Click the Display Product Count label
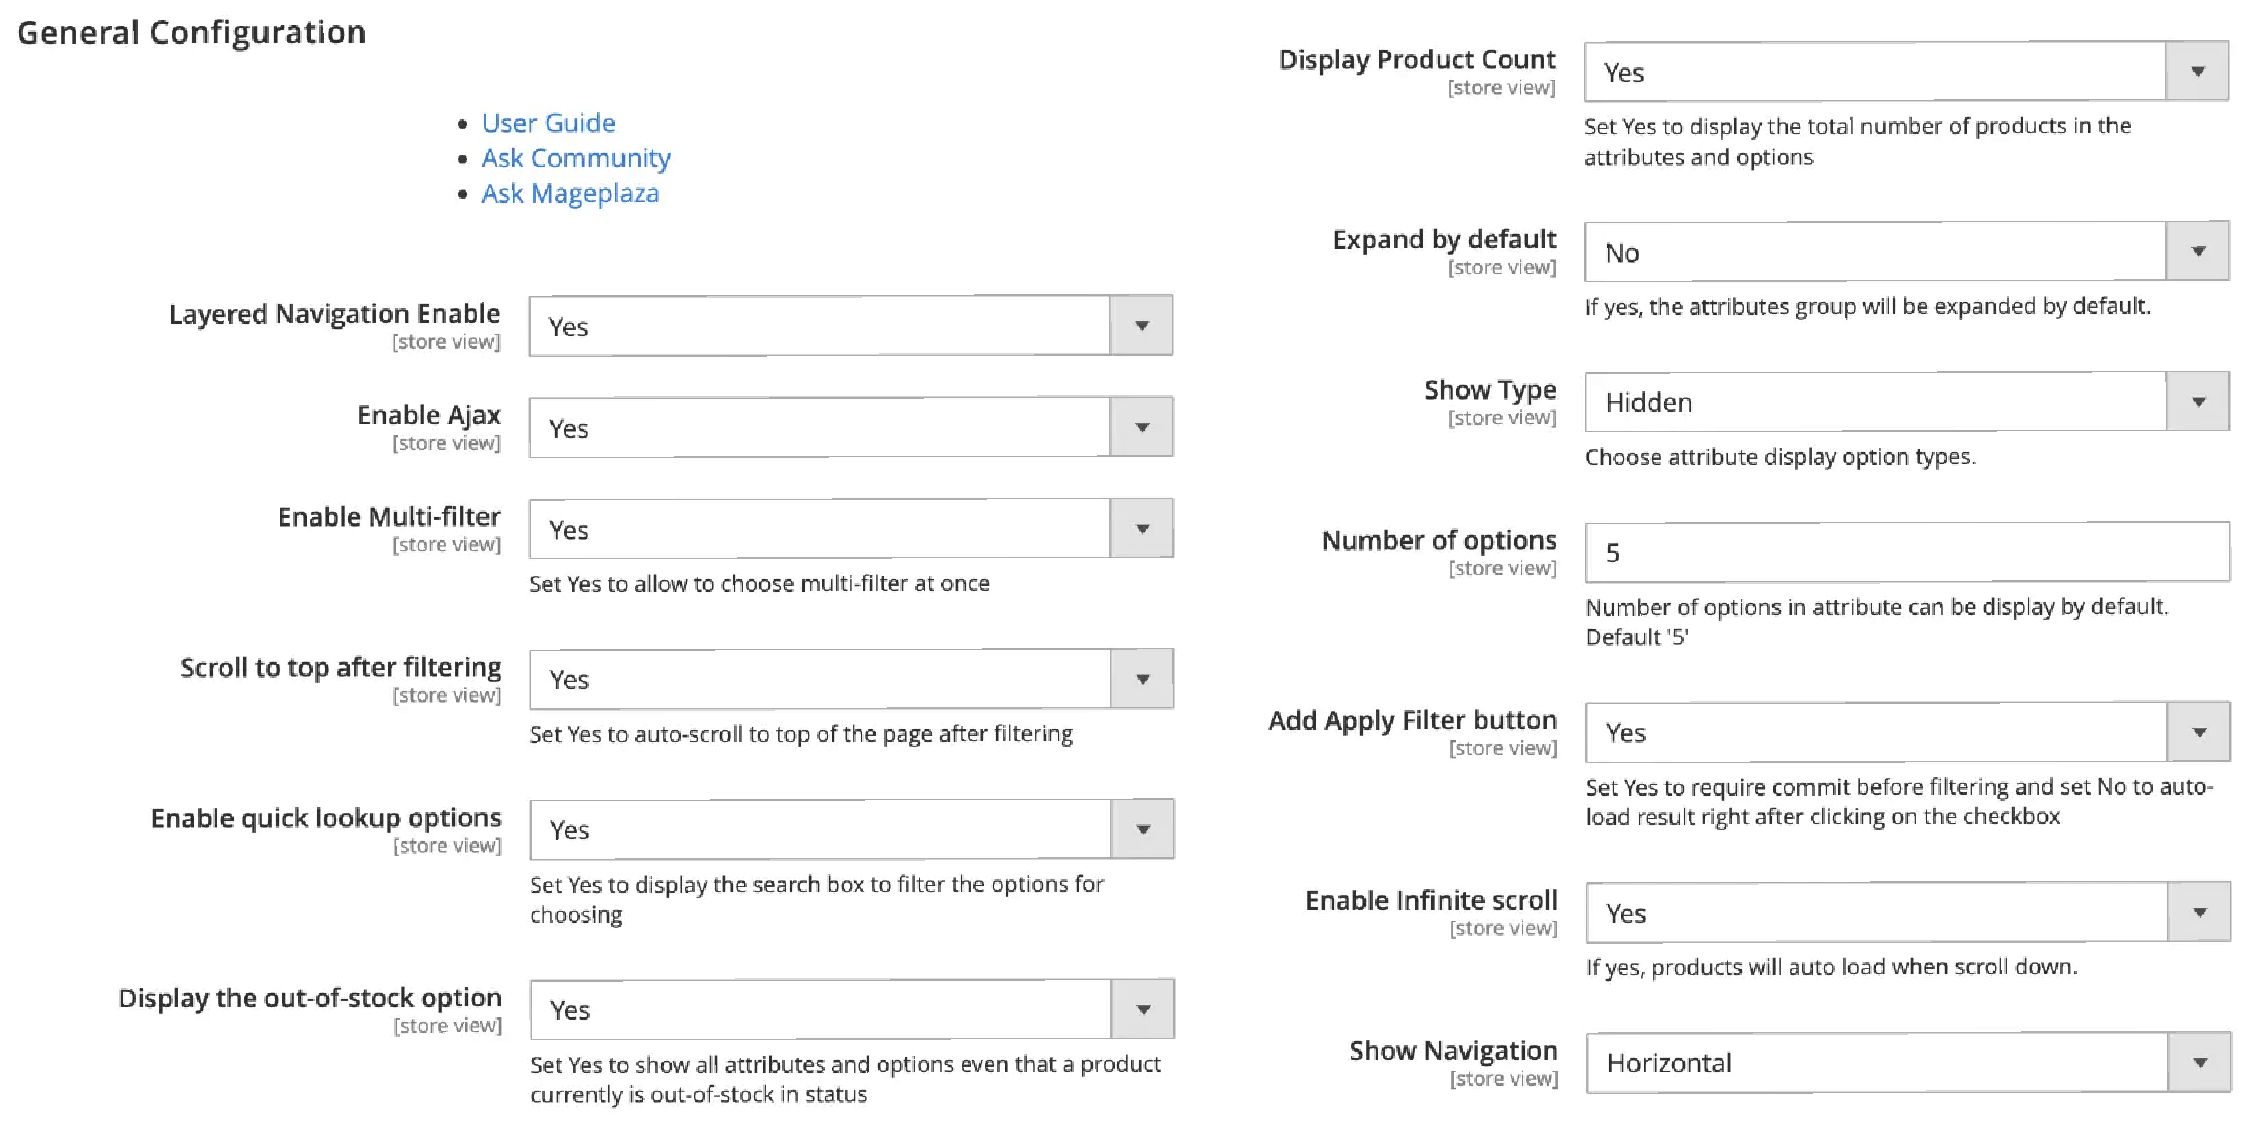 coord(1417,60)
